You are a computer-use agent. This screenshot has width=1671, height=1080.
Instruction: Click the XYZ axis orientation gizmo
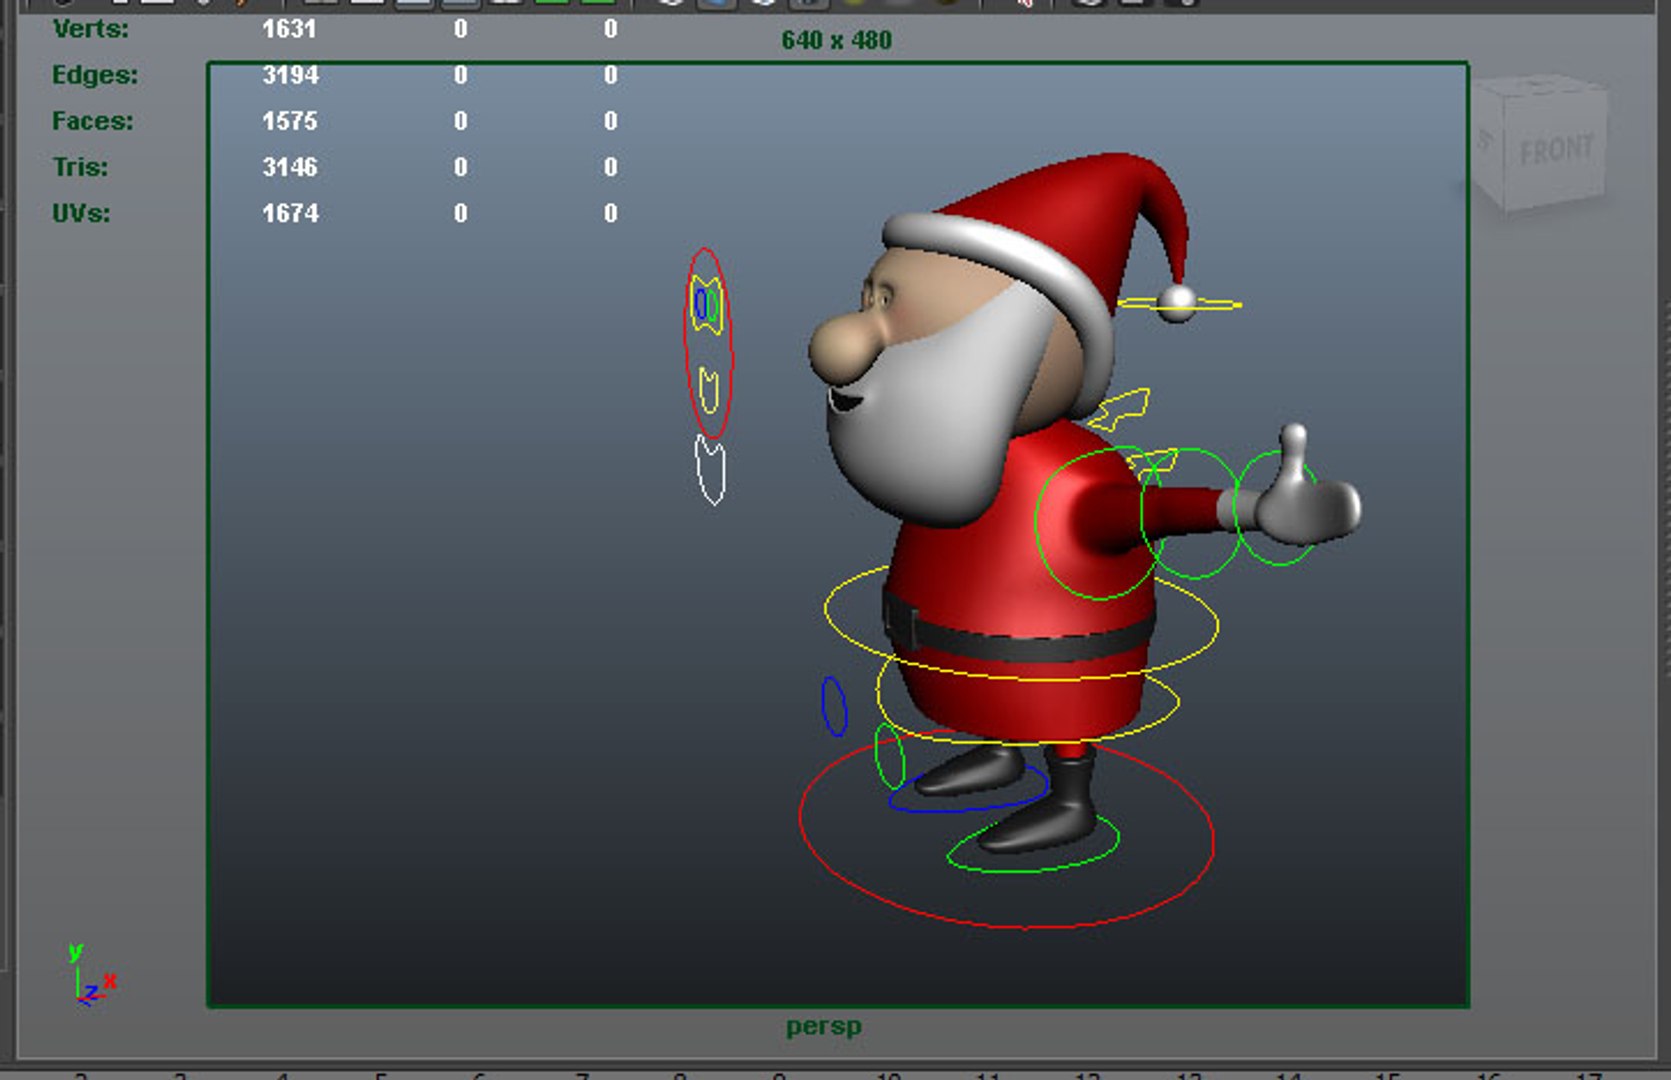91,974
